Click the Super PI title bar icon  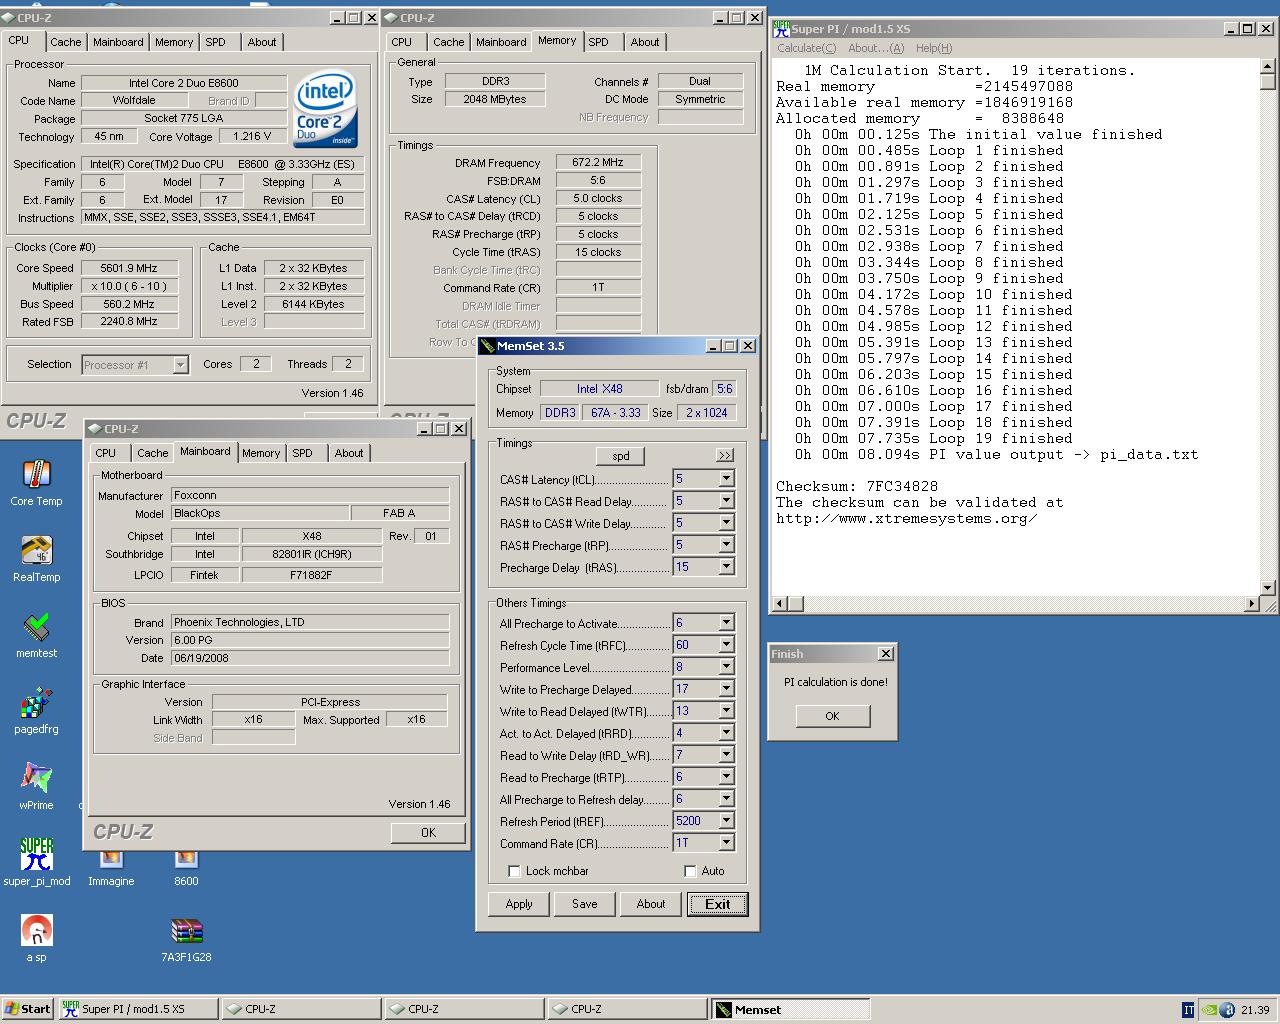tap(781, 29)
